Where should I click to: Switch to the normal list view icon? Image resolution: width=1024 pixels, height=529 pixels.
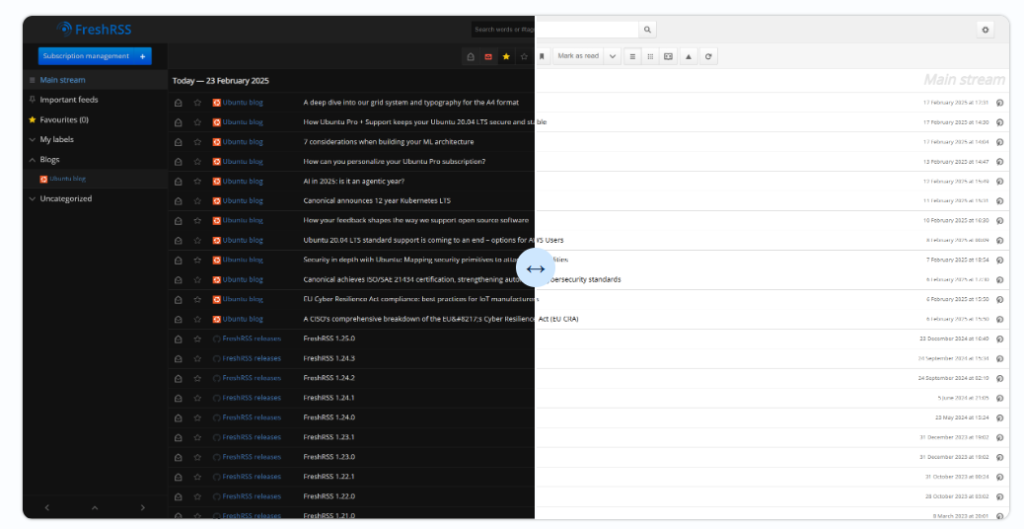pyautogui.click(x=632, y=57)
